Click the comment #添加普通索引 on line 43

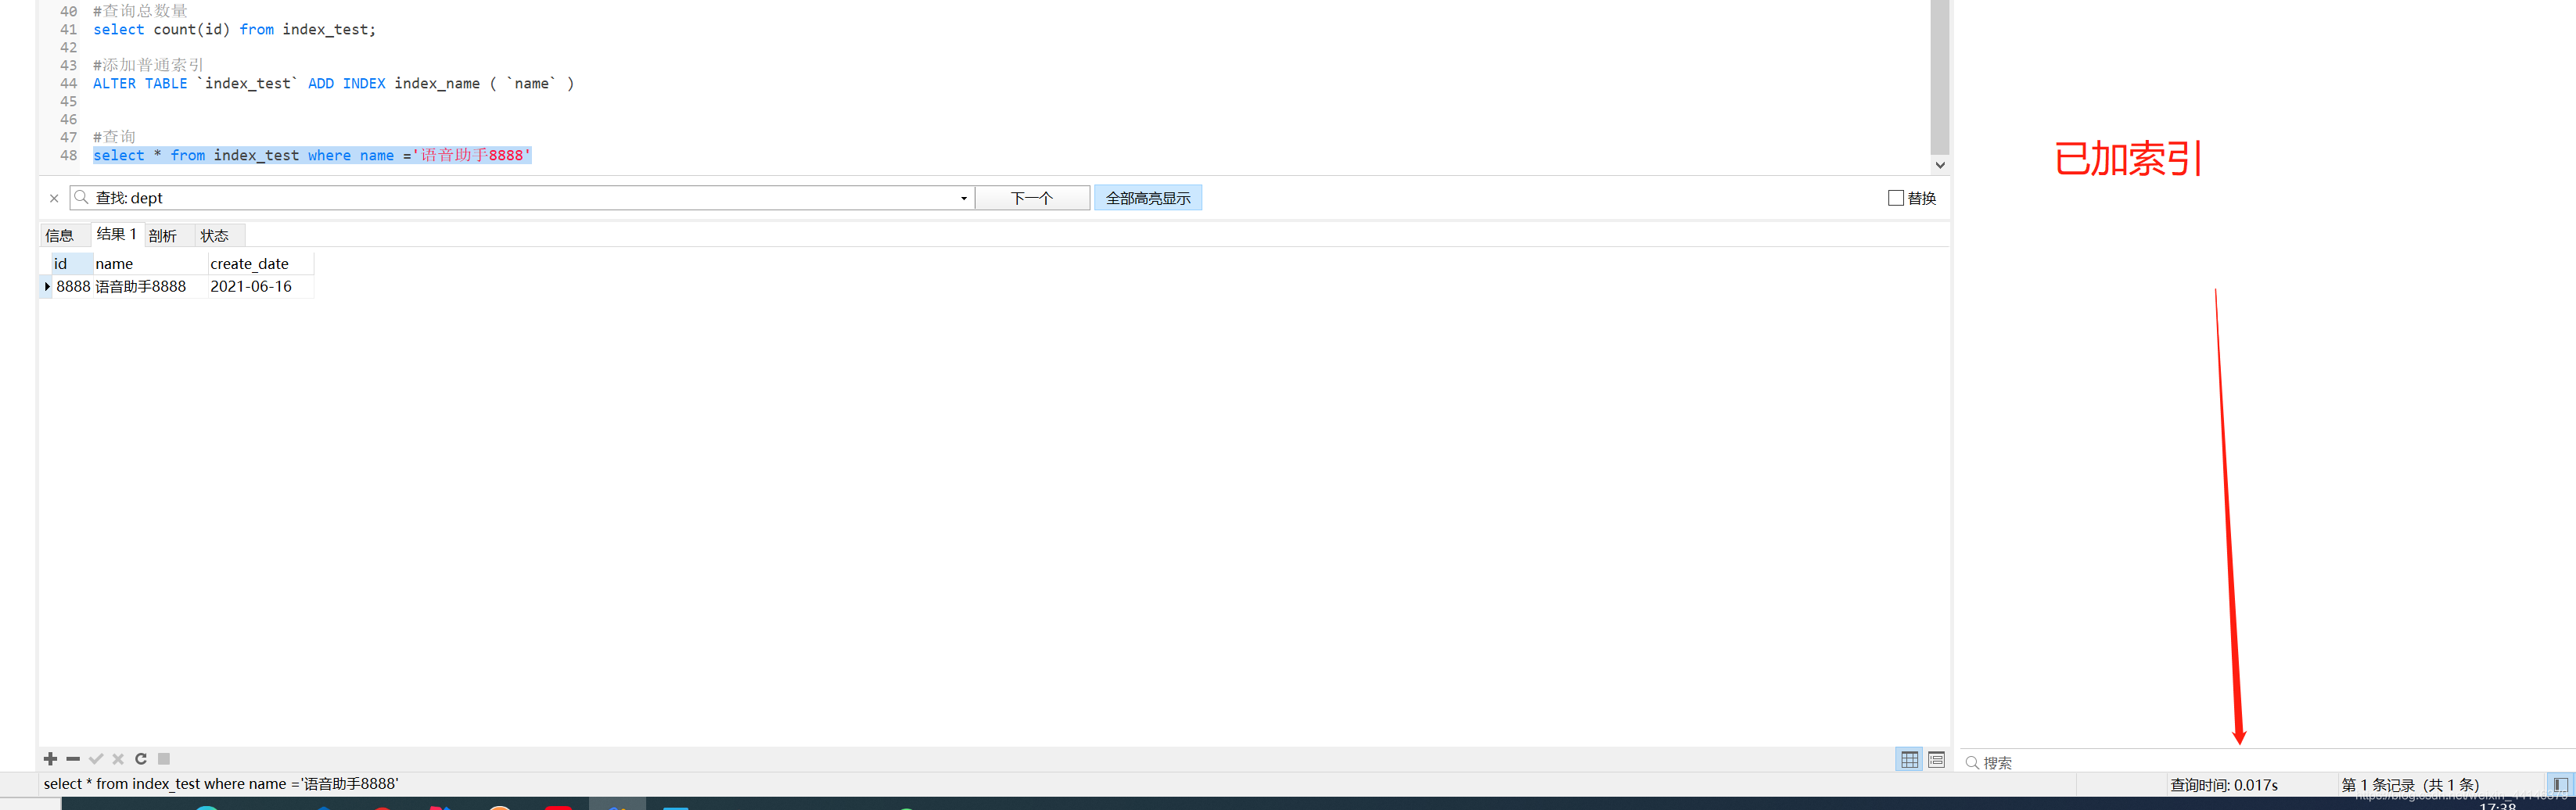pyautogui.click(x=148, y=66)
